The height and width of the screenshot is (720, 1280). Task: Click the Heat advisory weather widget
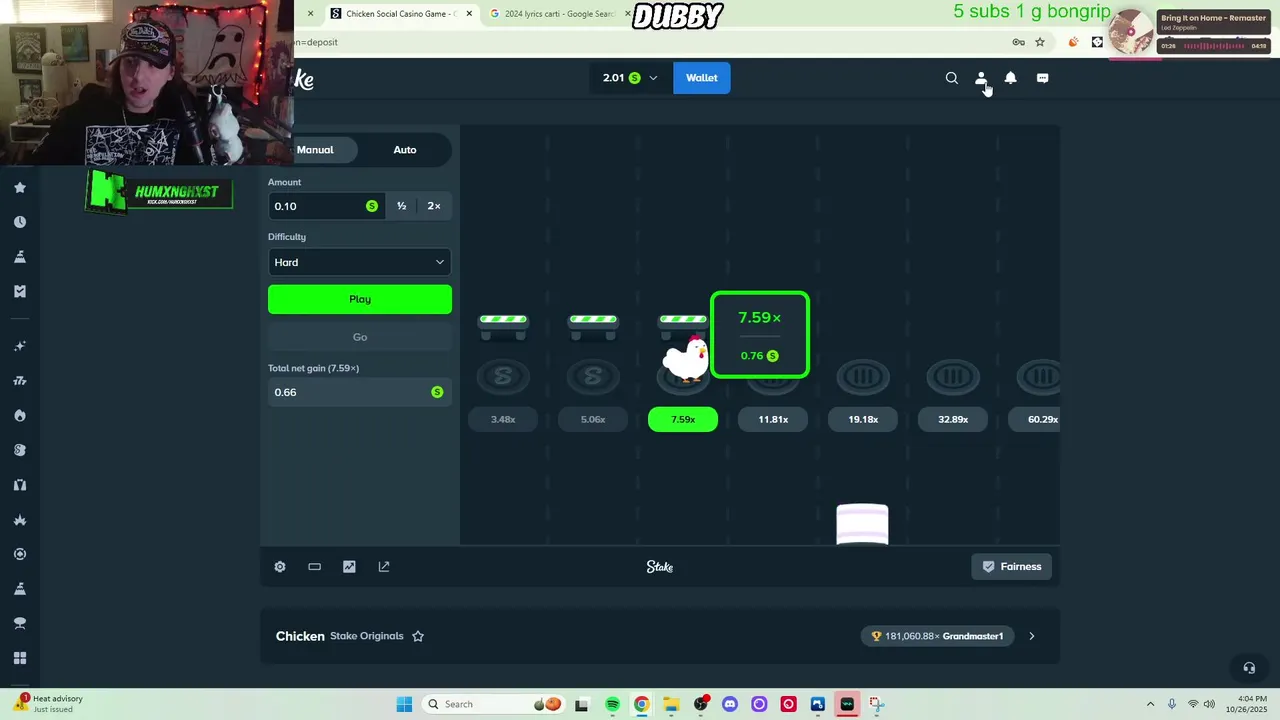tap(48, 704)
